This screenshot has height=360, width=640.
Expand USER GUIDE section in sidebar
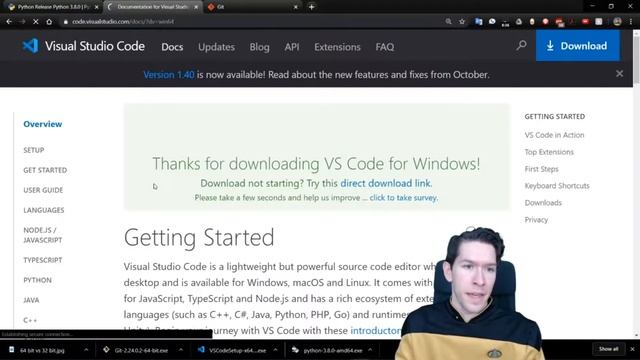(43, 190)
